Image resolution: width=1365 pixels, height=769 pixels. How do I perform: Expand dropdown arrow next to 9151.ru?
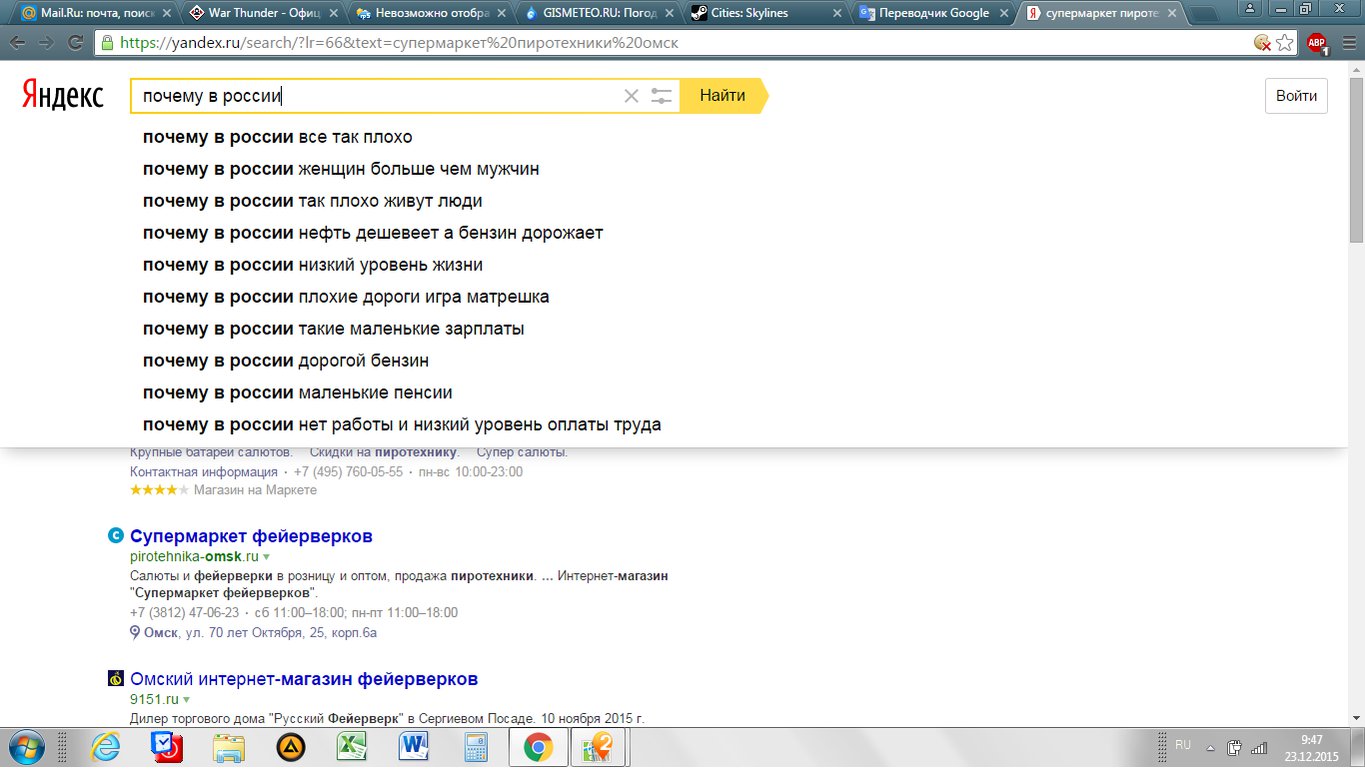(x=186, y=700)
